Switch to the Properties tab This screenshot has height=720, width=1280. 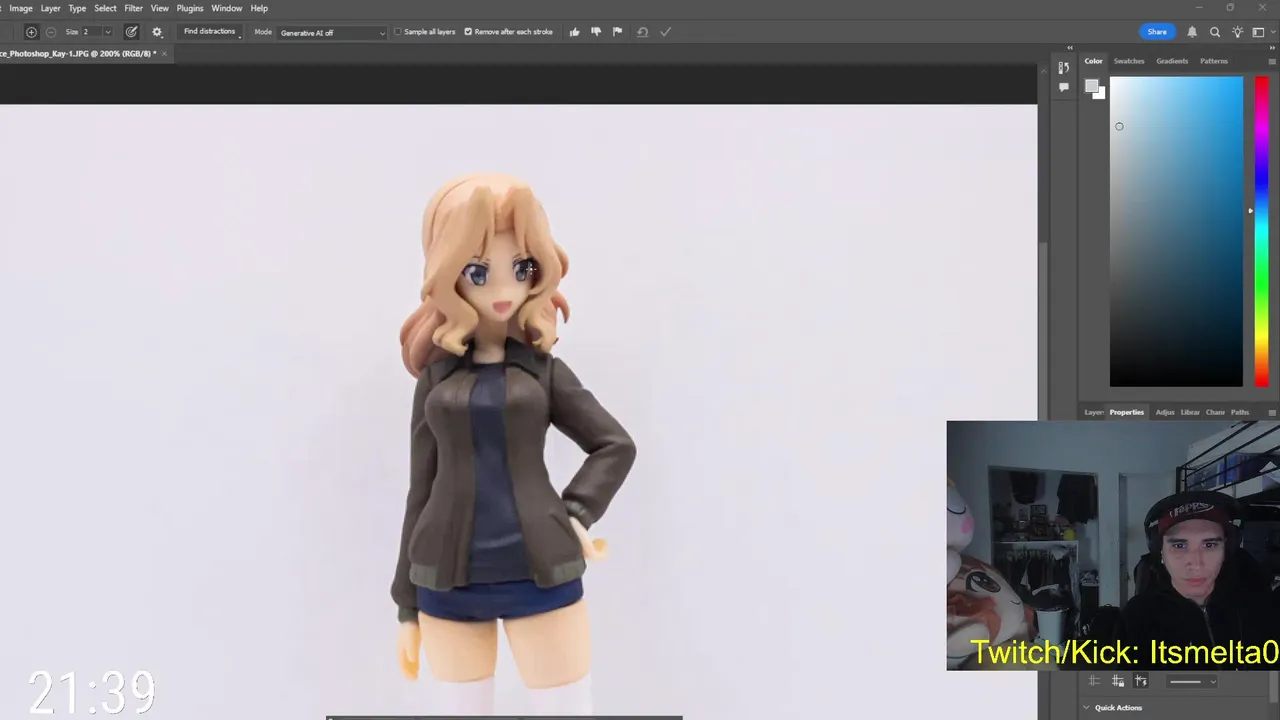coord(1127,412)
